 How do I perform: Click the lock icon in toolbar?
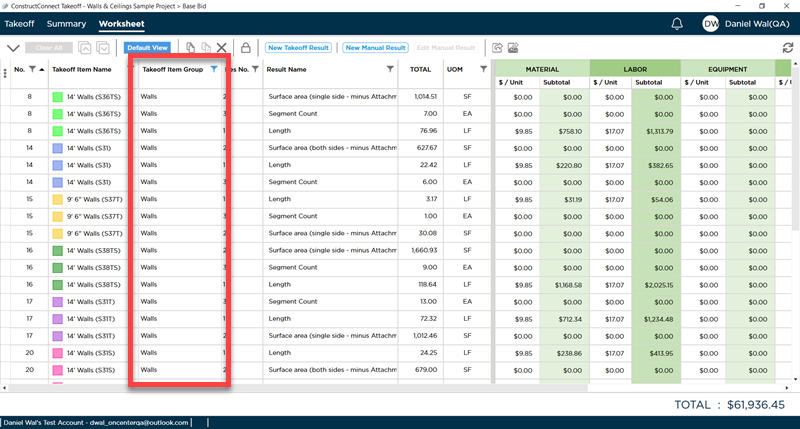click(x=245, y=47)
